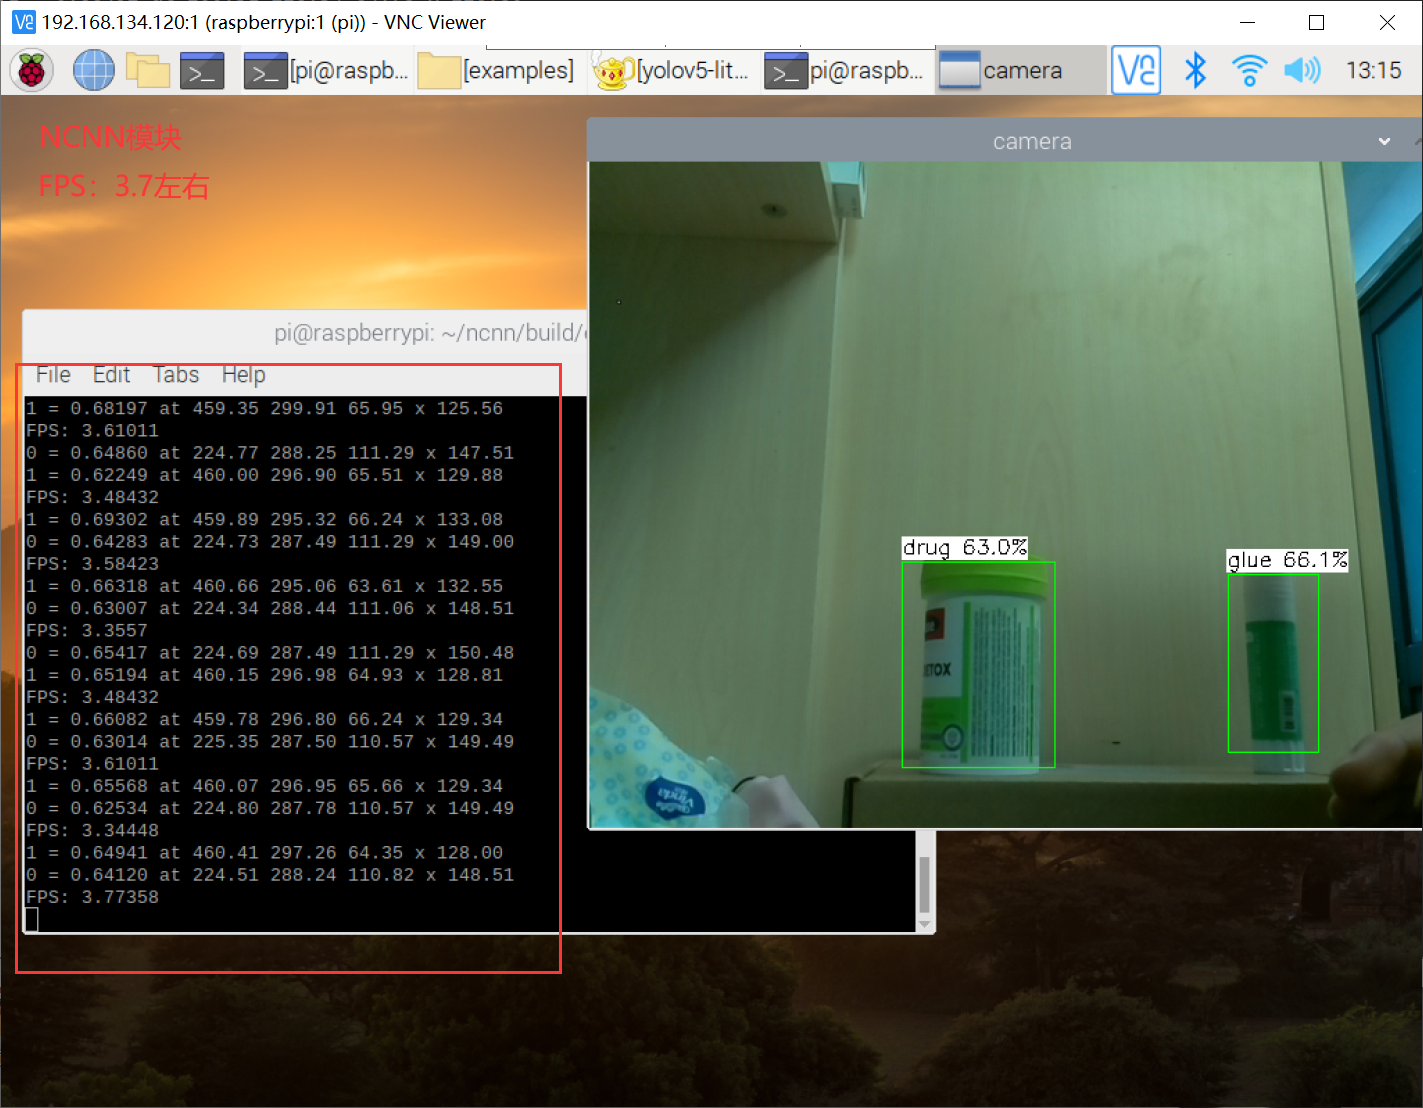Image resolution: width=1423 pixels, height=1108 pixels.
Task: Click the terminal scrollbar down arrow
Action: pos(925,923)
